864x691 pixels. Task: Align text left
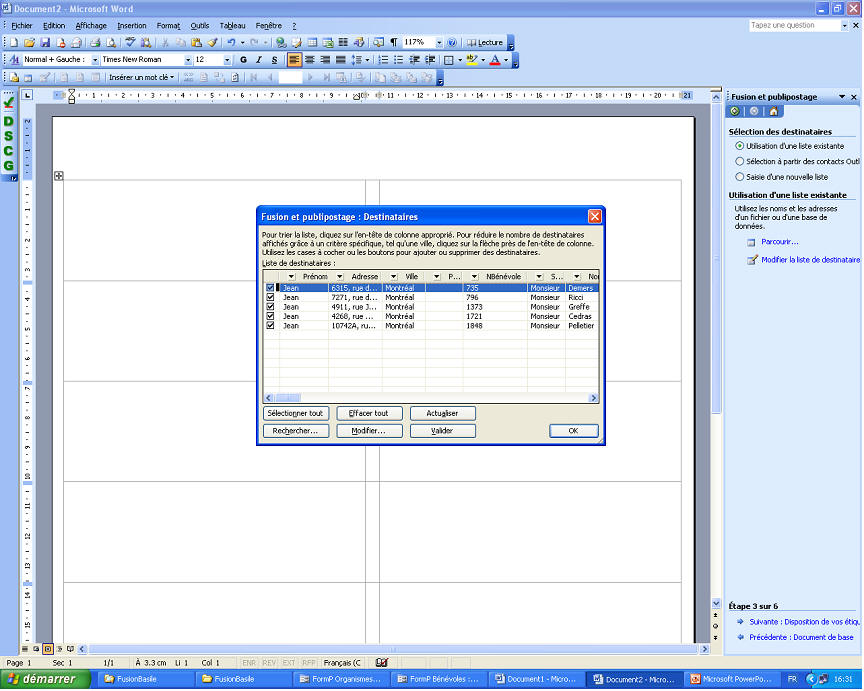point(294,60)
